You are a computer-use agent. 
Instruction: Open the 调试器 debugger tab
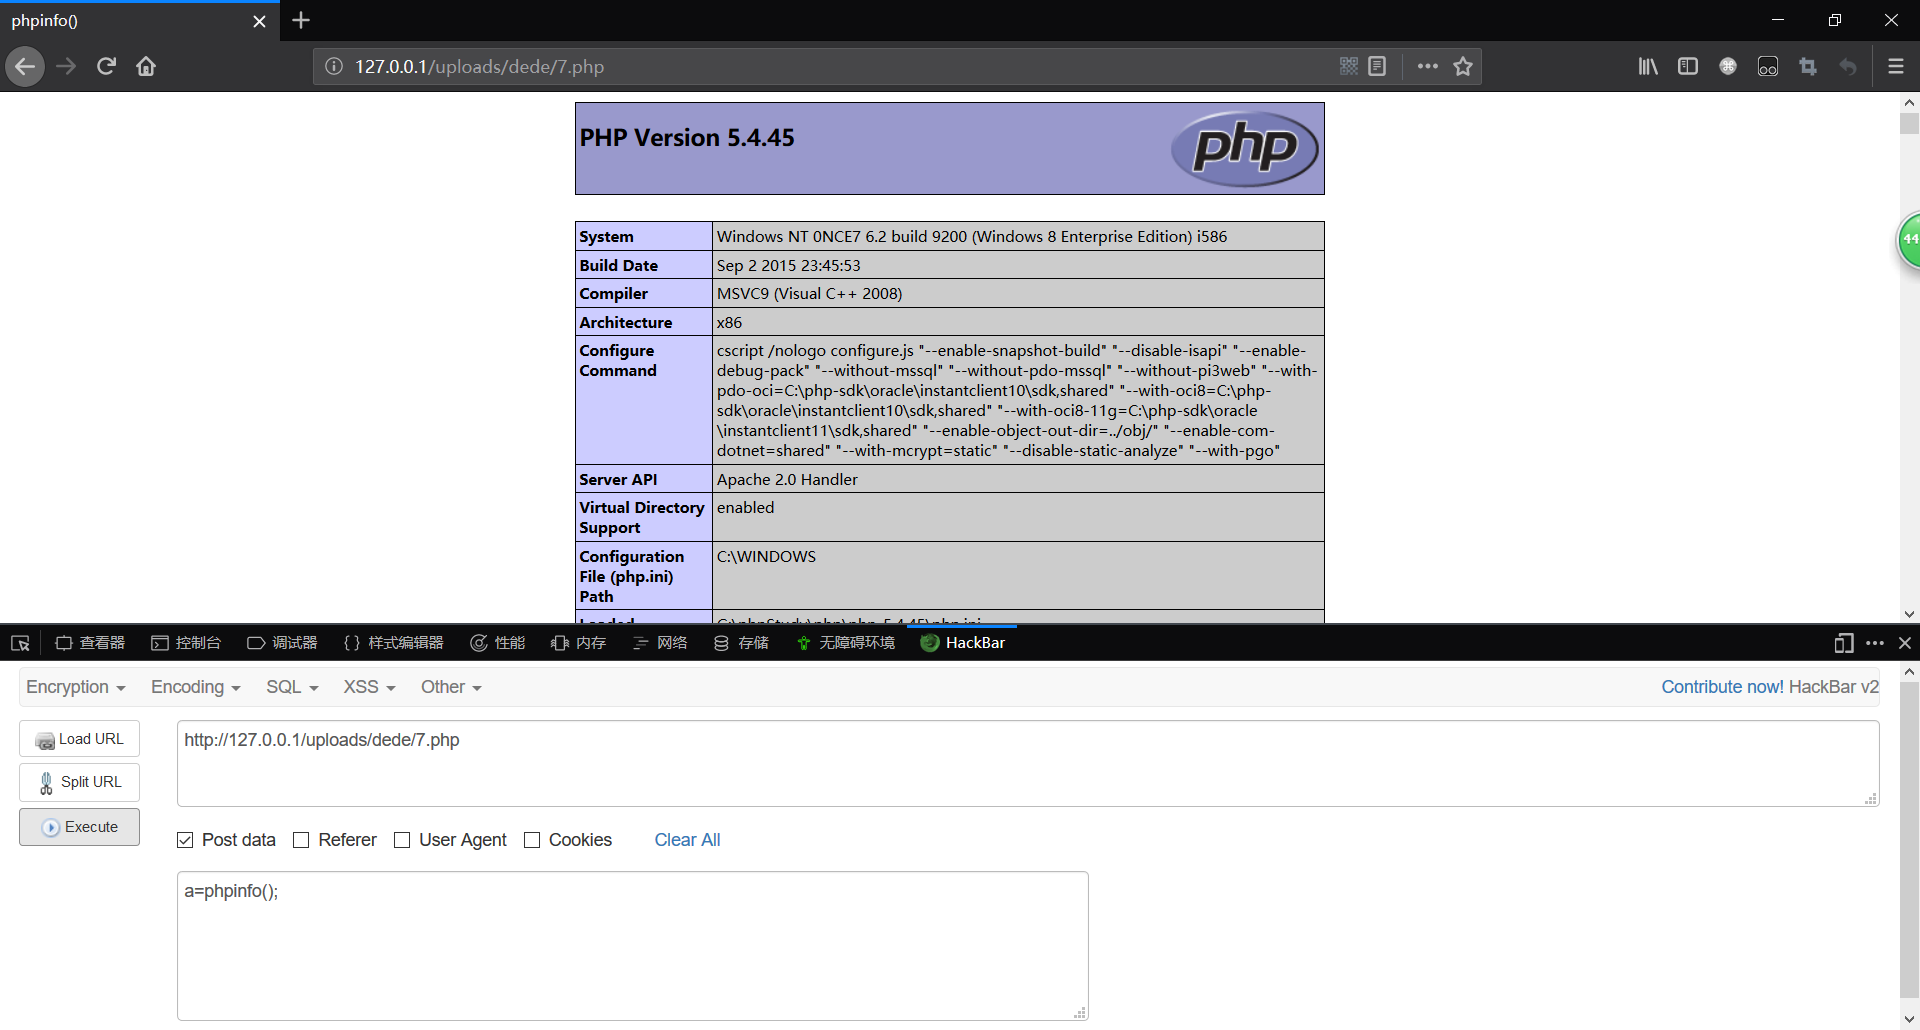click(282, 643)
